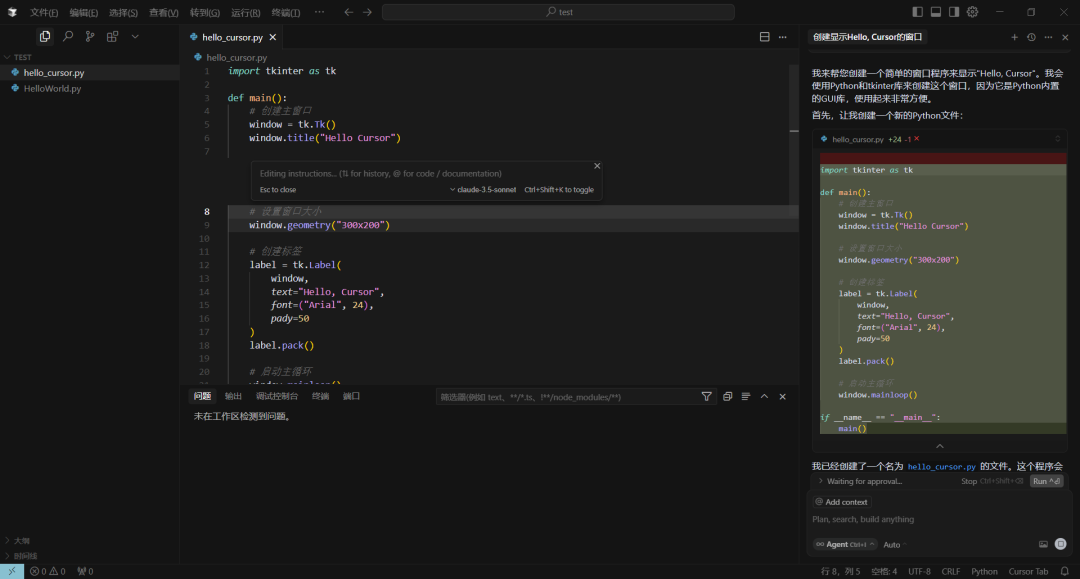Open the 编辑(E) menu
The image size is (1080, 579).
(x=83, y=12)
